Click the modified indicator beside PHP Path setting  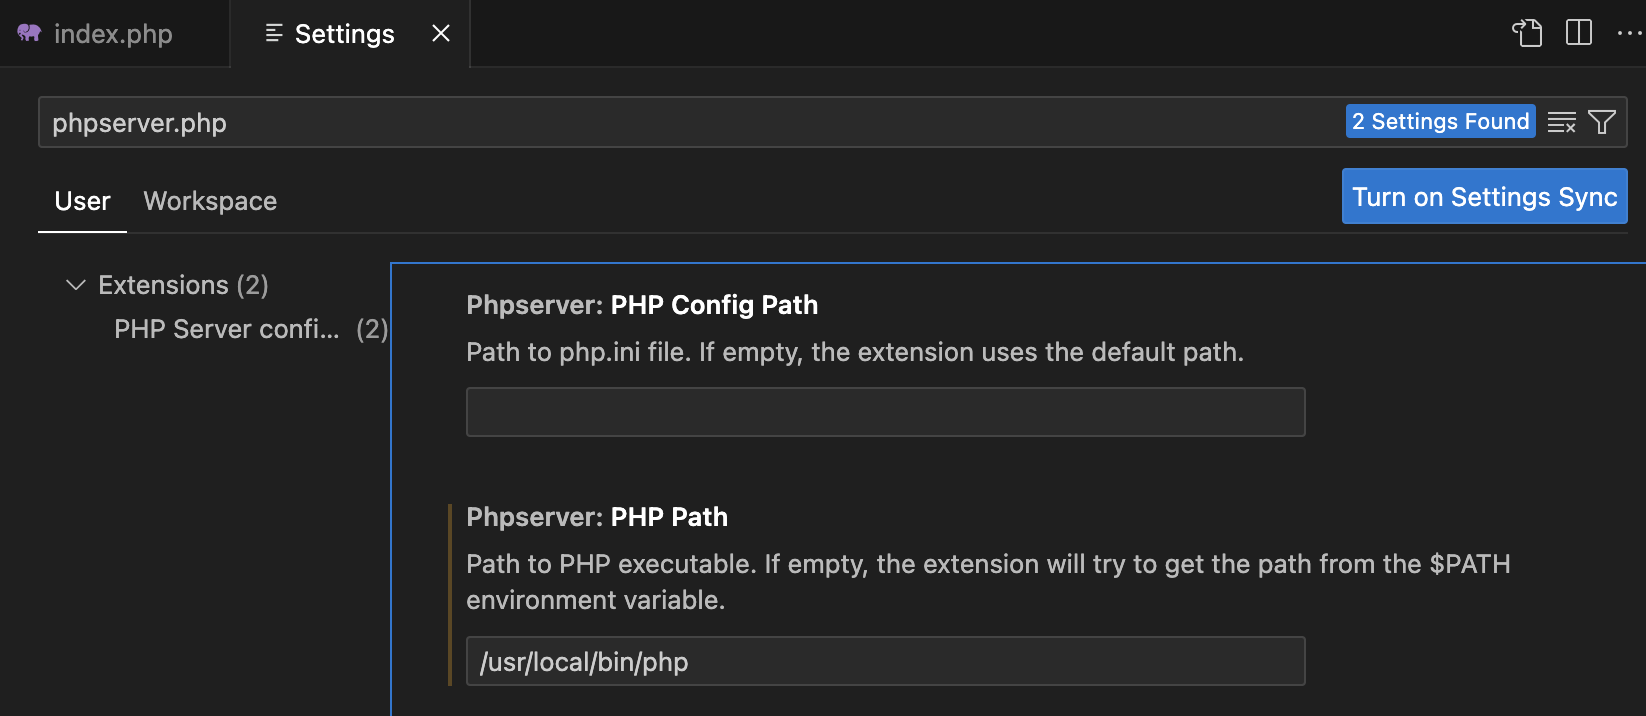pos(451,590)
